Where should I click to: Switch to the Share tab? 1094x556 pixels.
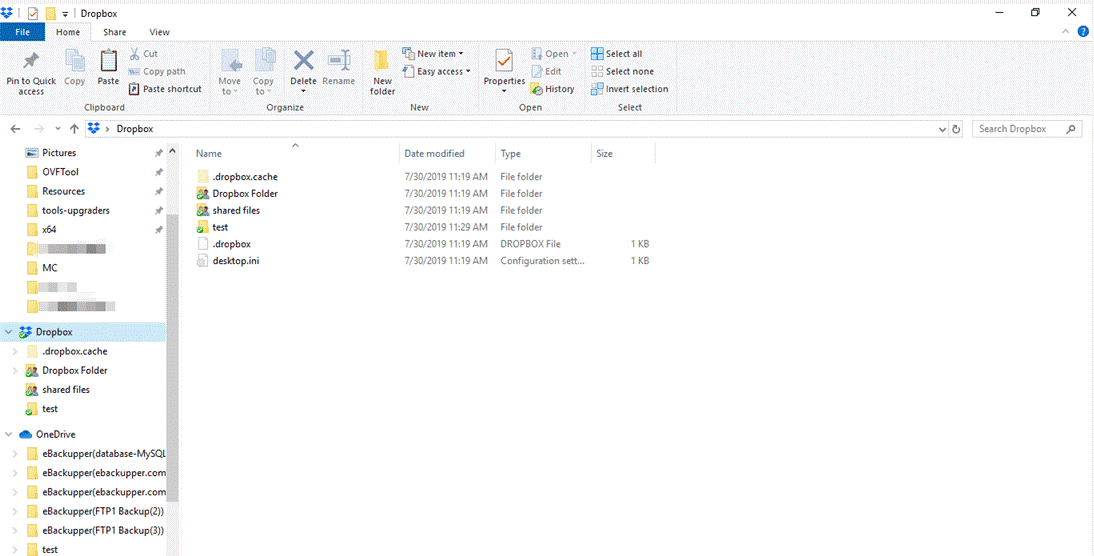tap(114, 32)
